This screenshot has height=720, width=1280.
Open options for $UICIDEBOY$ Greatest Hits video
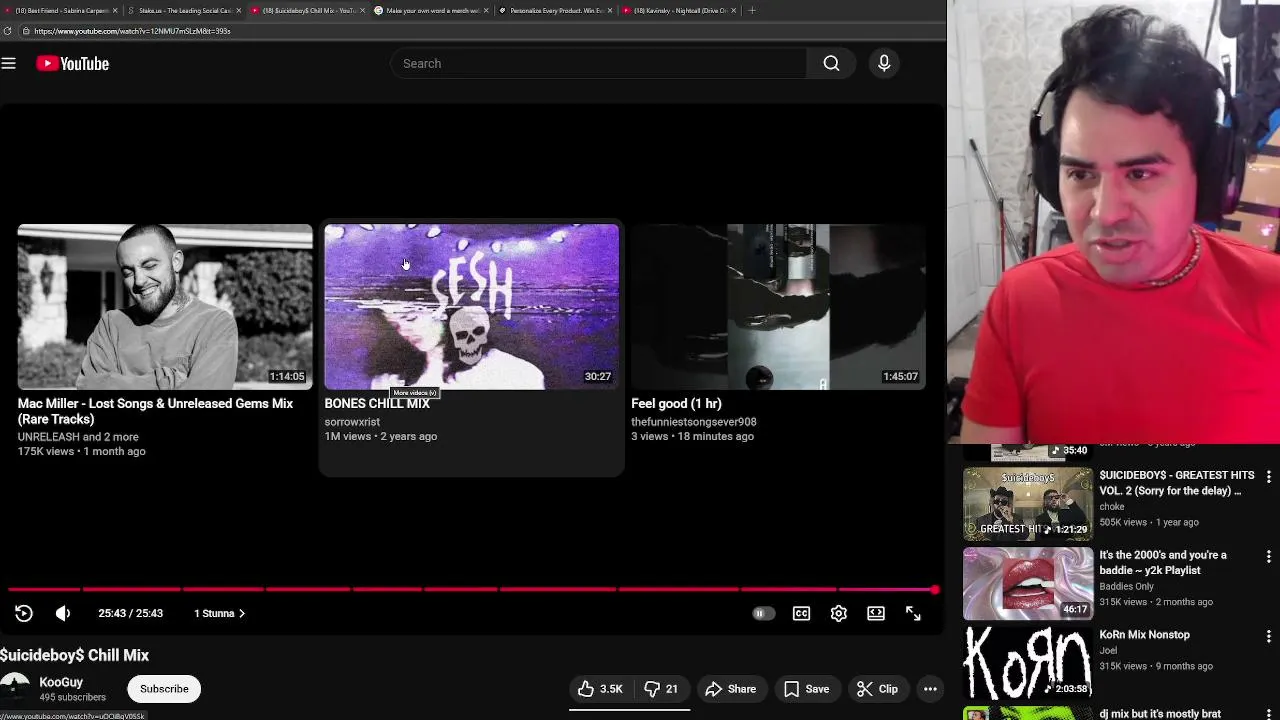[x=1268, y=476]
